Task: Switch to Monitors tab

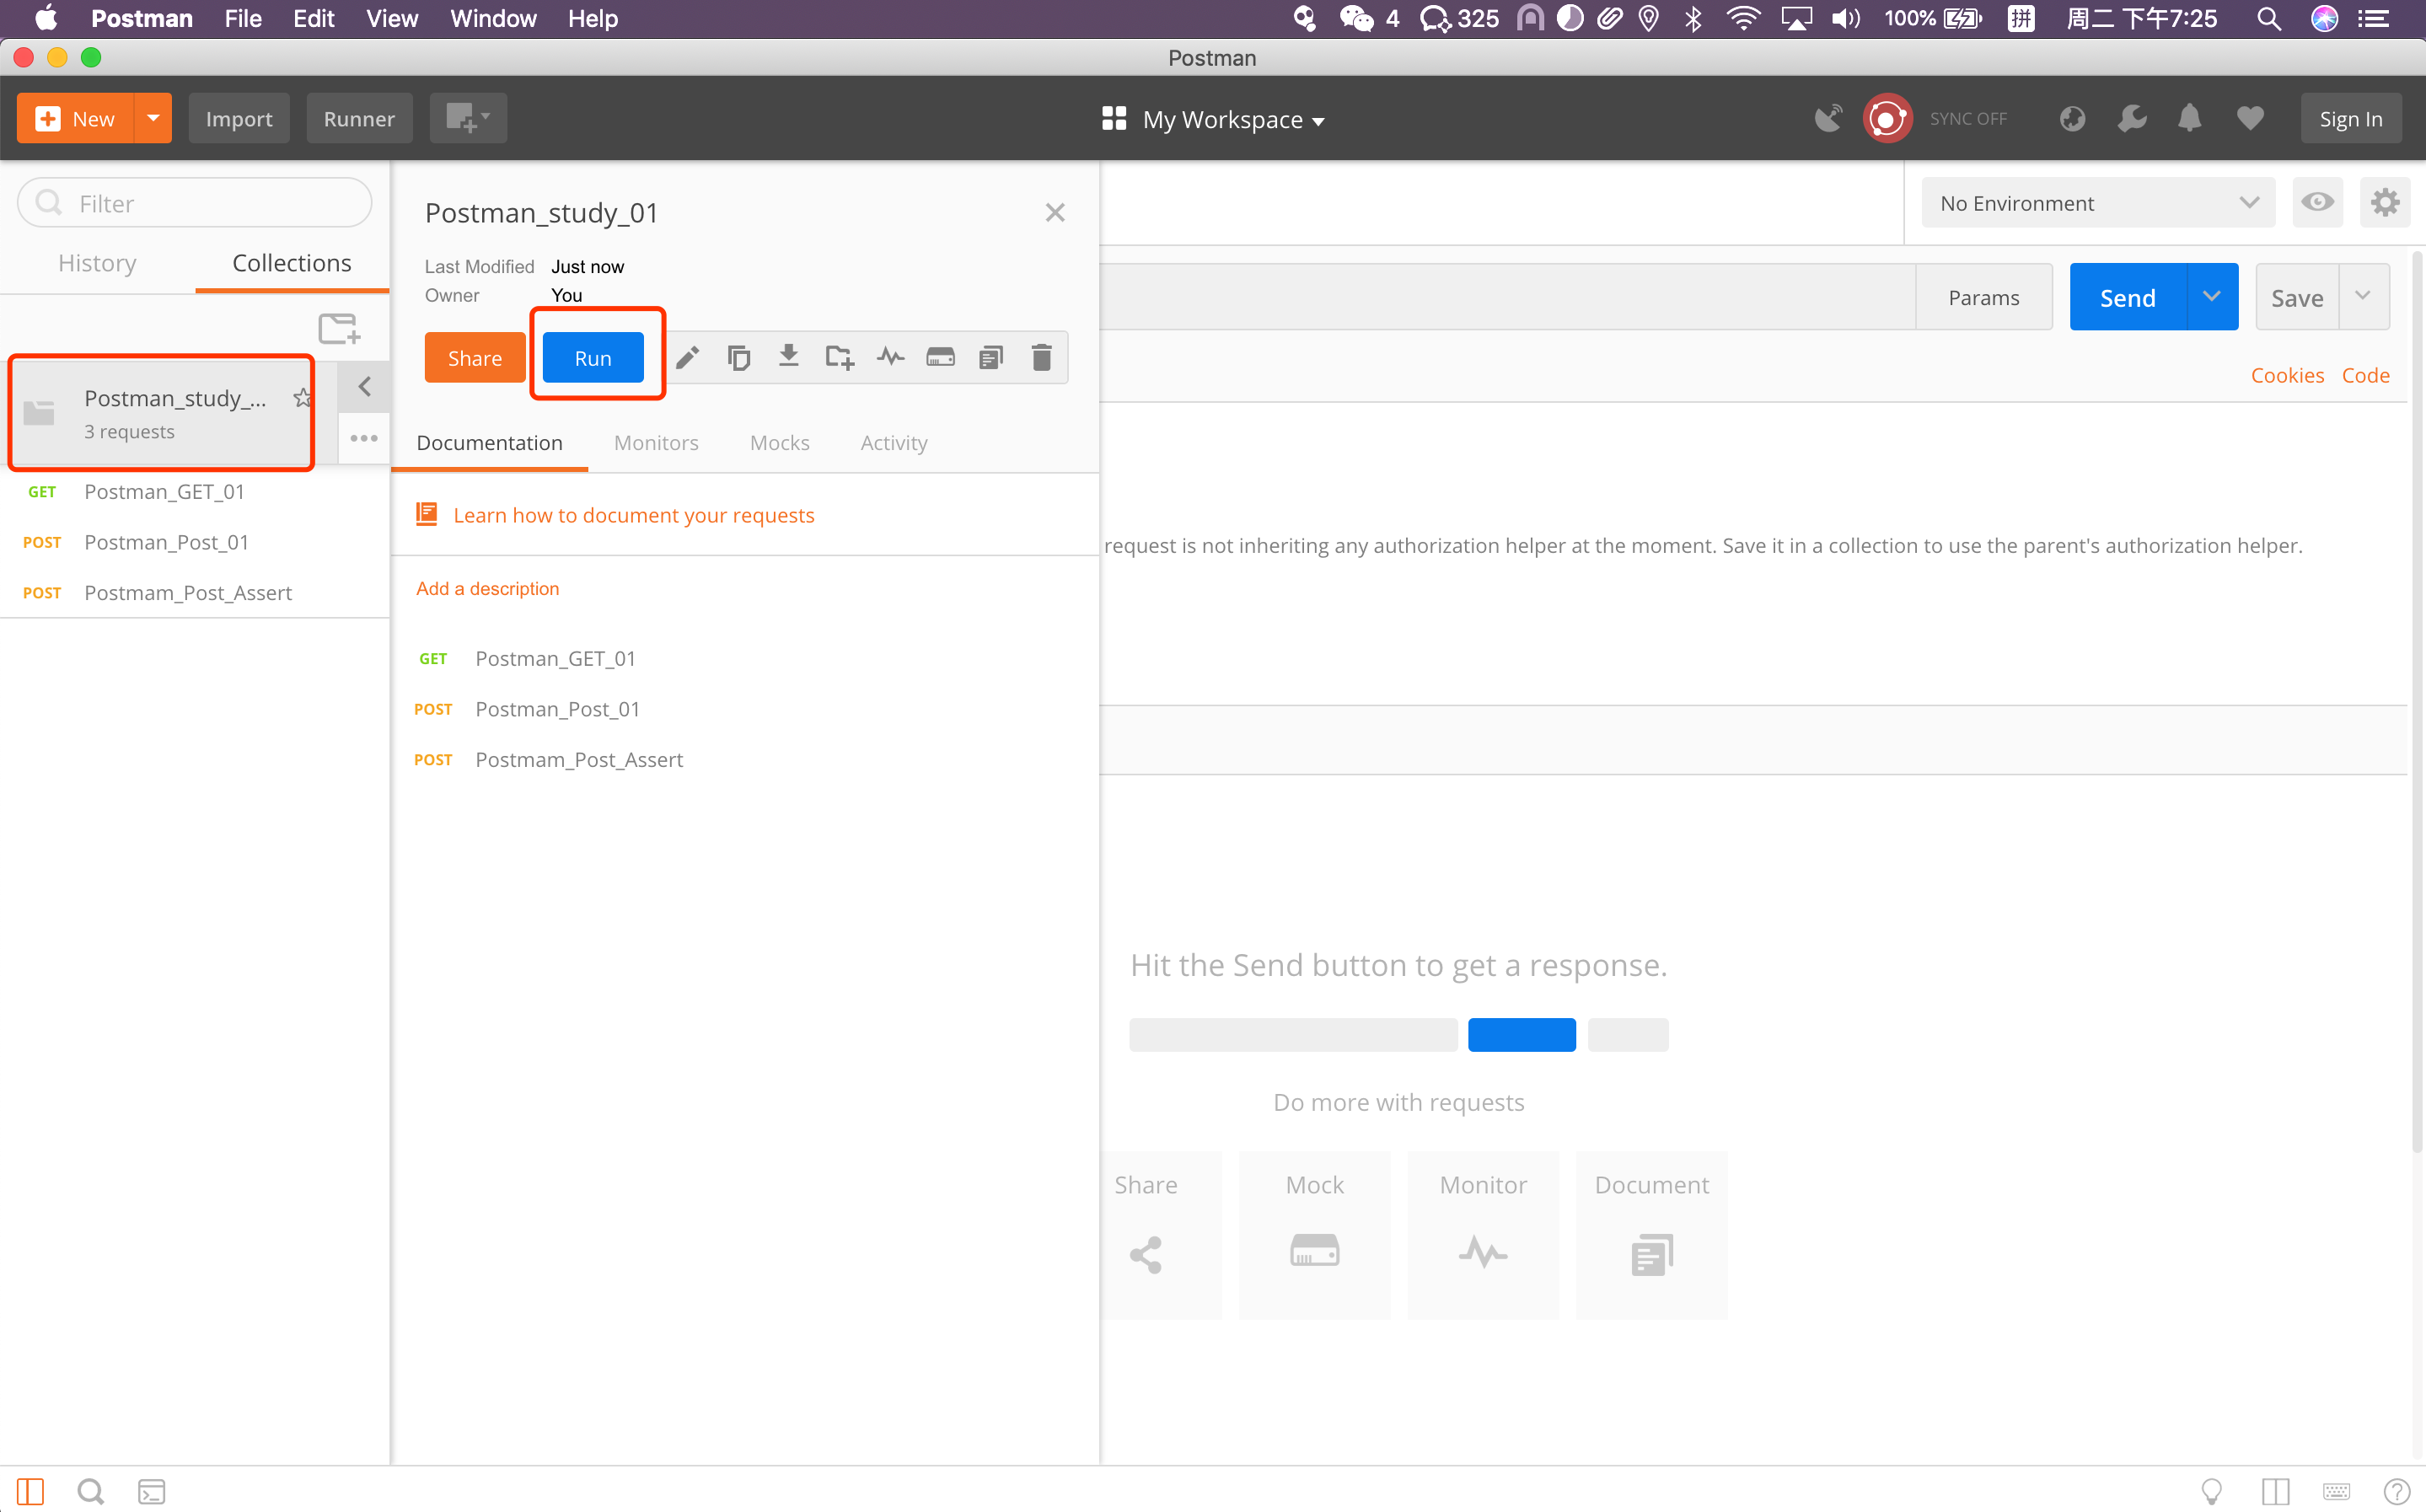Action: click(656, 442)
